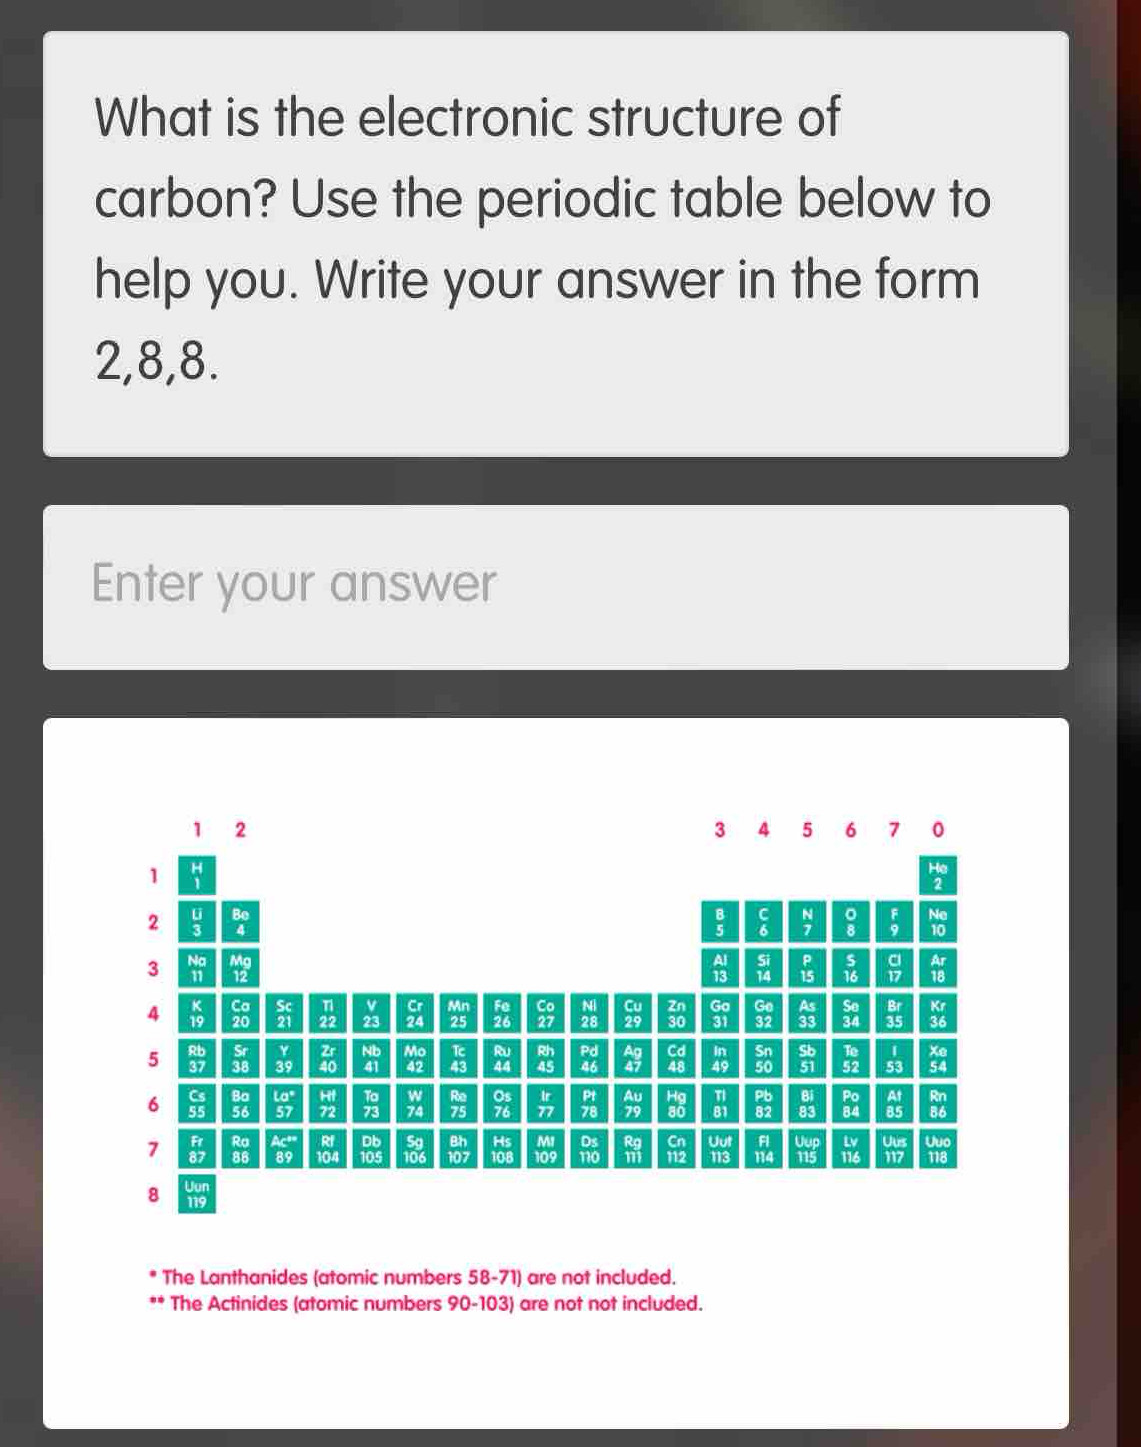Select the Helium (He) element tile

pos(938,875)
